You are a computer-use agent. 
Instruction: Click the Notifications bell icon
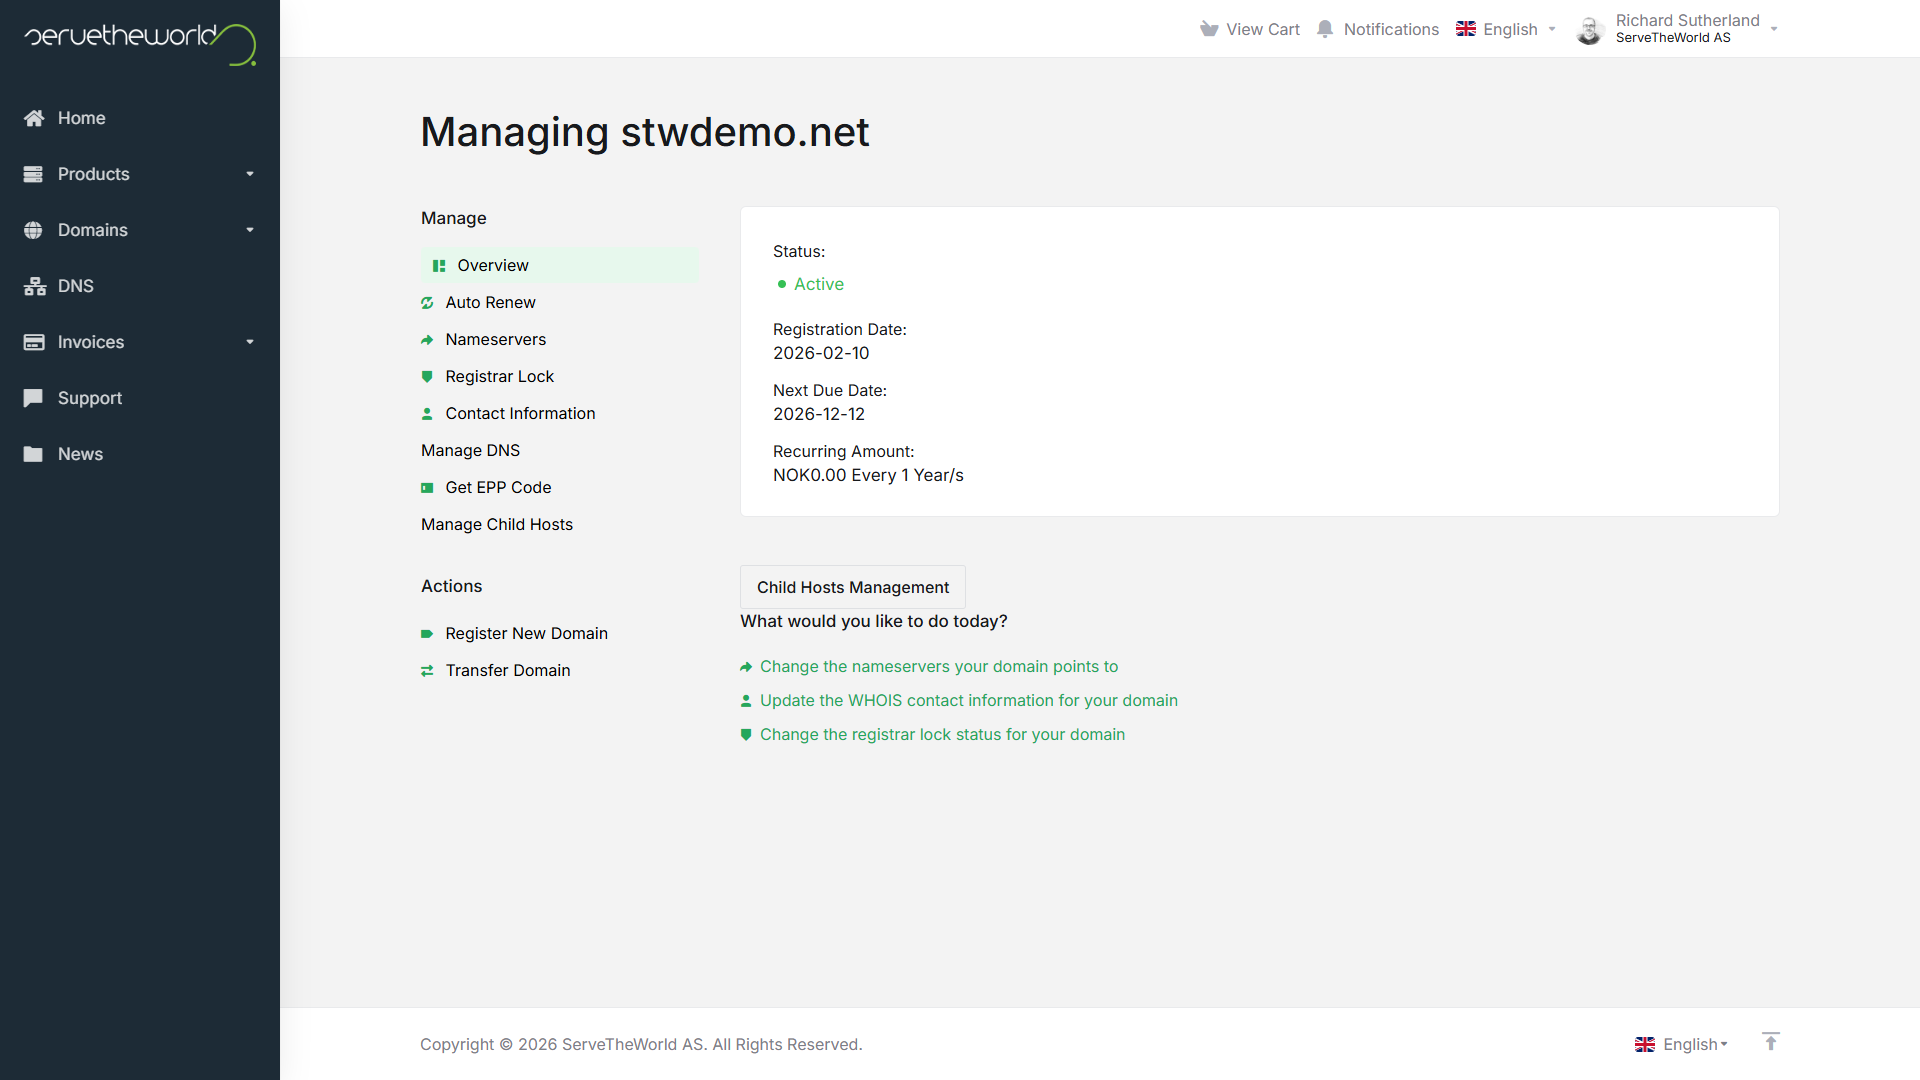(1325, 29)
